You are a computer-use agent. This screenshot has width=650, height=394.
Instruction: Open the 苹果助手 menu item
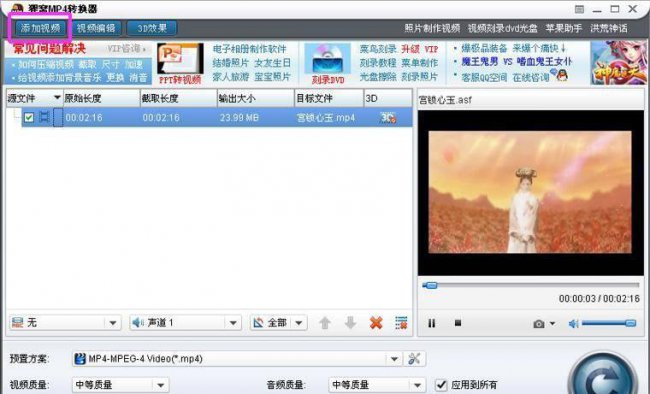click(x=563, y=29)
